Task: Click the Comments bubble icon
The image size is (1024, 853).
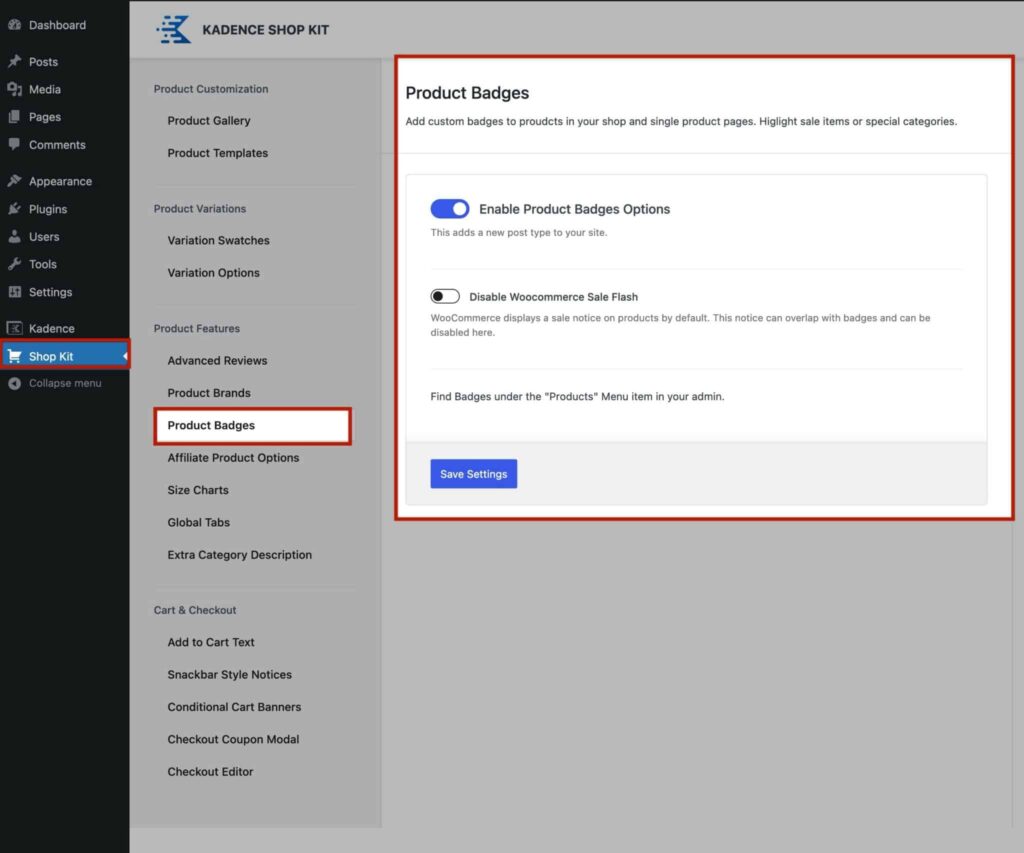Action: [14, 144]
